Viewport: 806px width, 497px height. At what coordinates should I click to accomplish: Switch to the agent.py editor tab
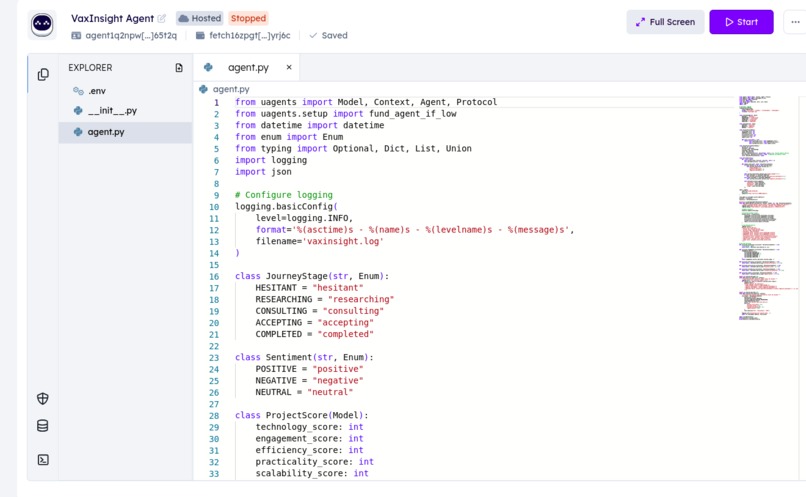[248, 67]
